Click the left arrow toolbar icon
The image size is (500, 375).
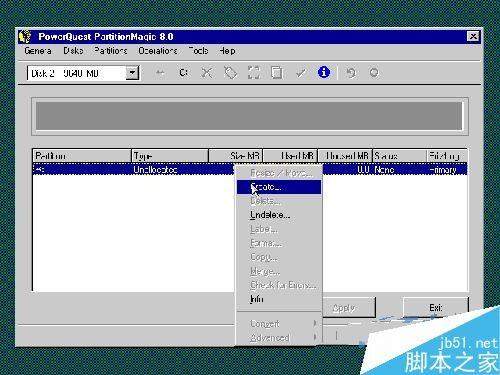point(160,72)
